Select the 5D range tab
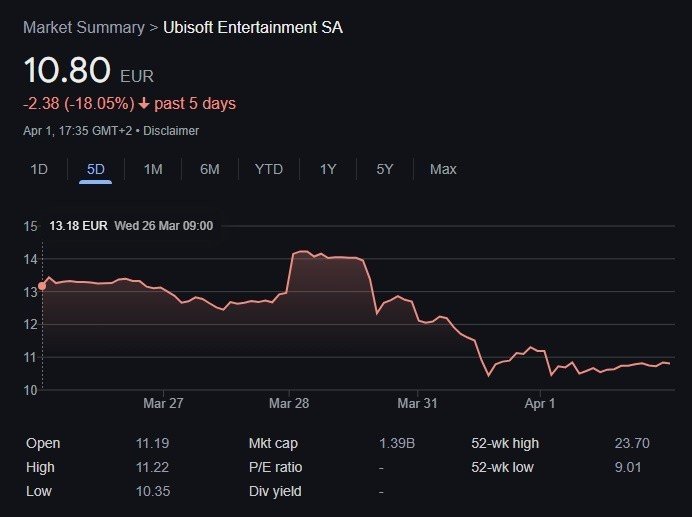 pos(95,169)
